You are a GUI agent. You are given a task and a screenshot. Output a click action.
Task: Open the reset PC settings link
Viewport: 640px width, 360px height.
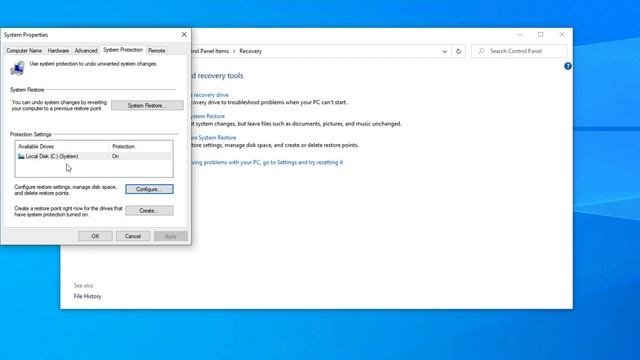267,162
